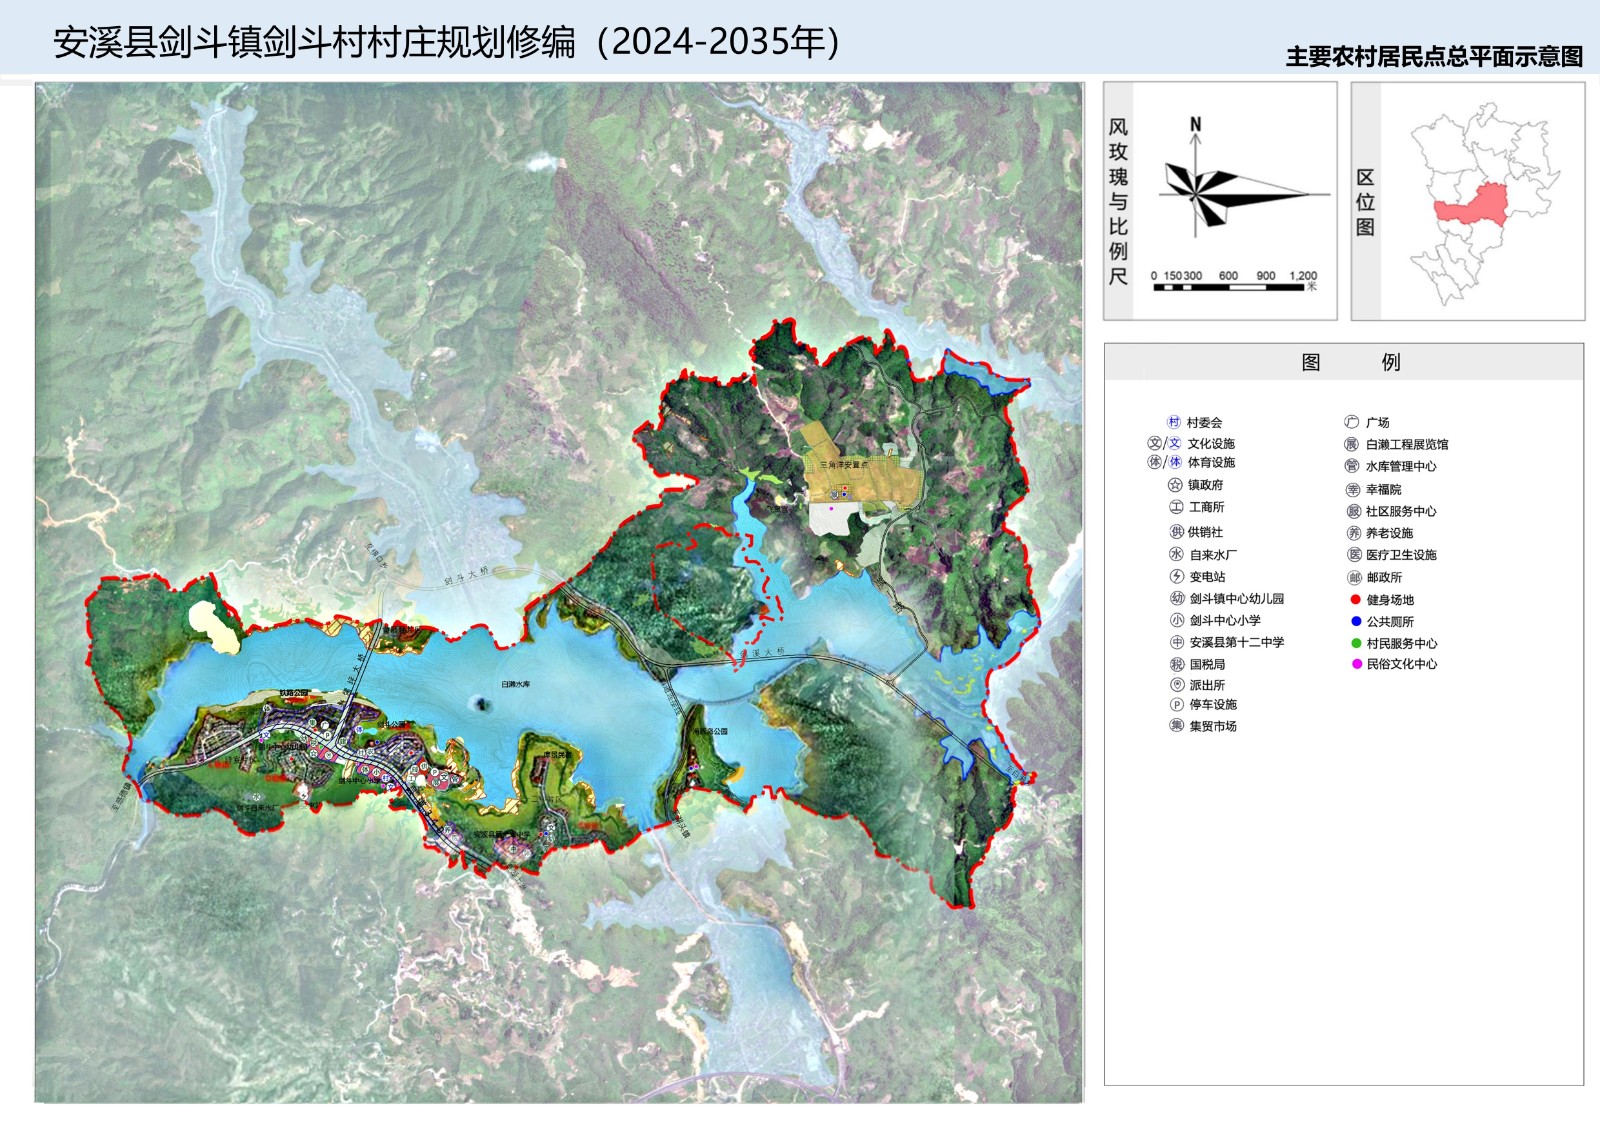This screenshot has height=1131, width=1600.
Task: Click the 白濑工程展览馆 legend label
Action: (x=1406, y=444)
